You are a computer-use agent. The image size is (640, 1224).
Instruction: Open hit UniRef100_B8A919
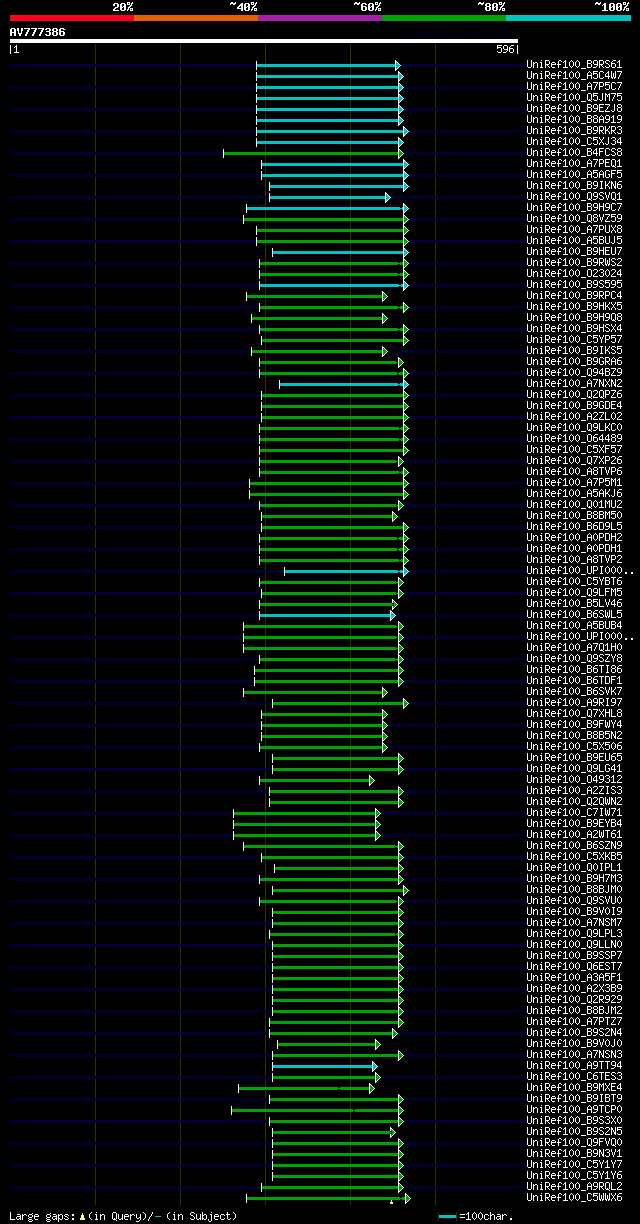pyautogui.click(x=574, y=119)
